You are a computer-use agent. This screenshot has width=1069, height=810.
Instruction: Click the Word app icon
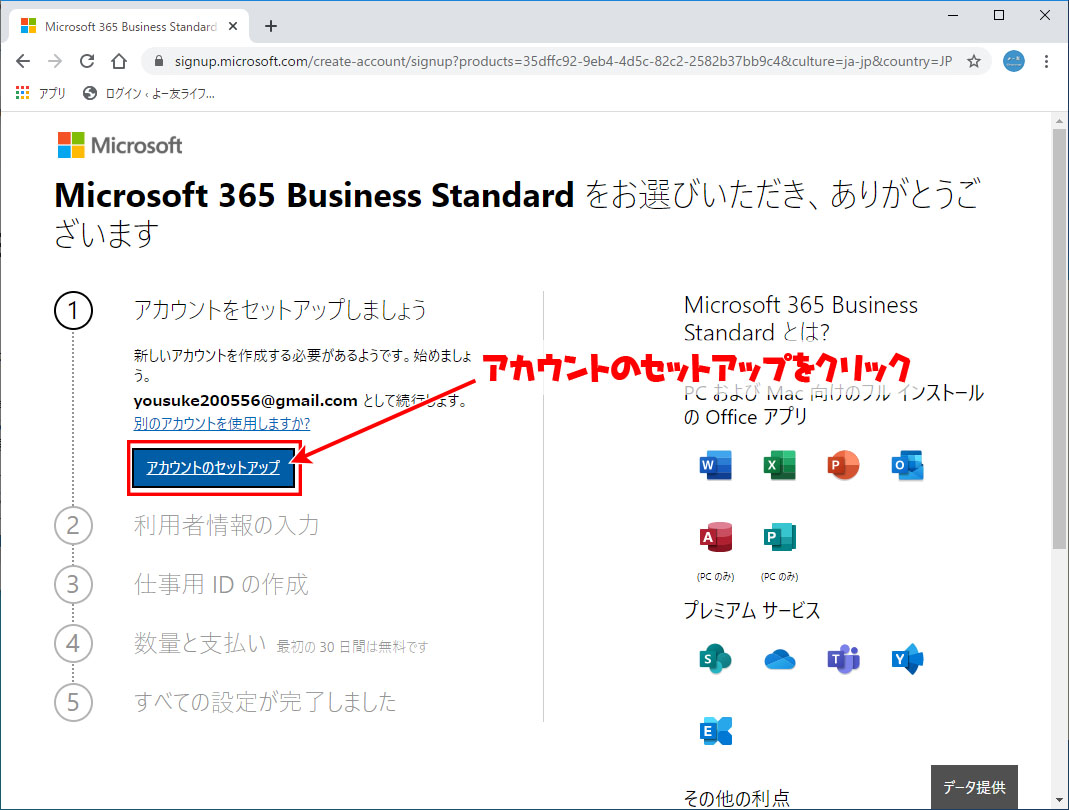[715, 466]
